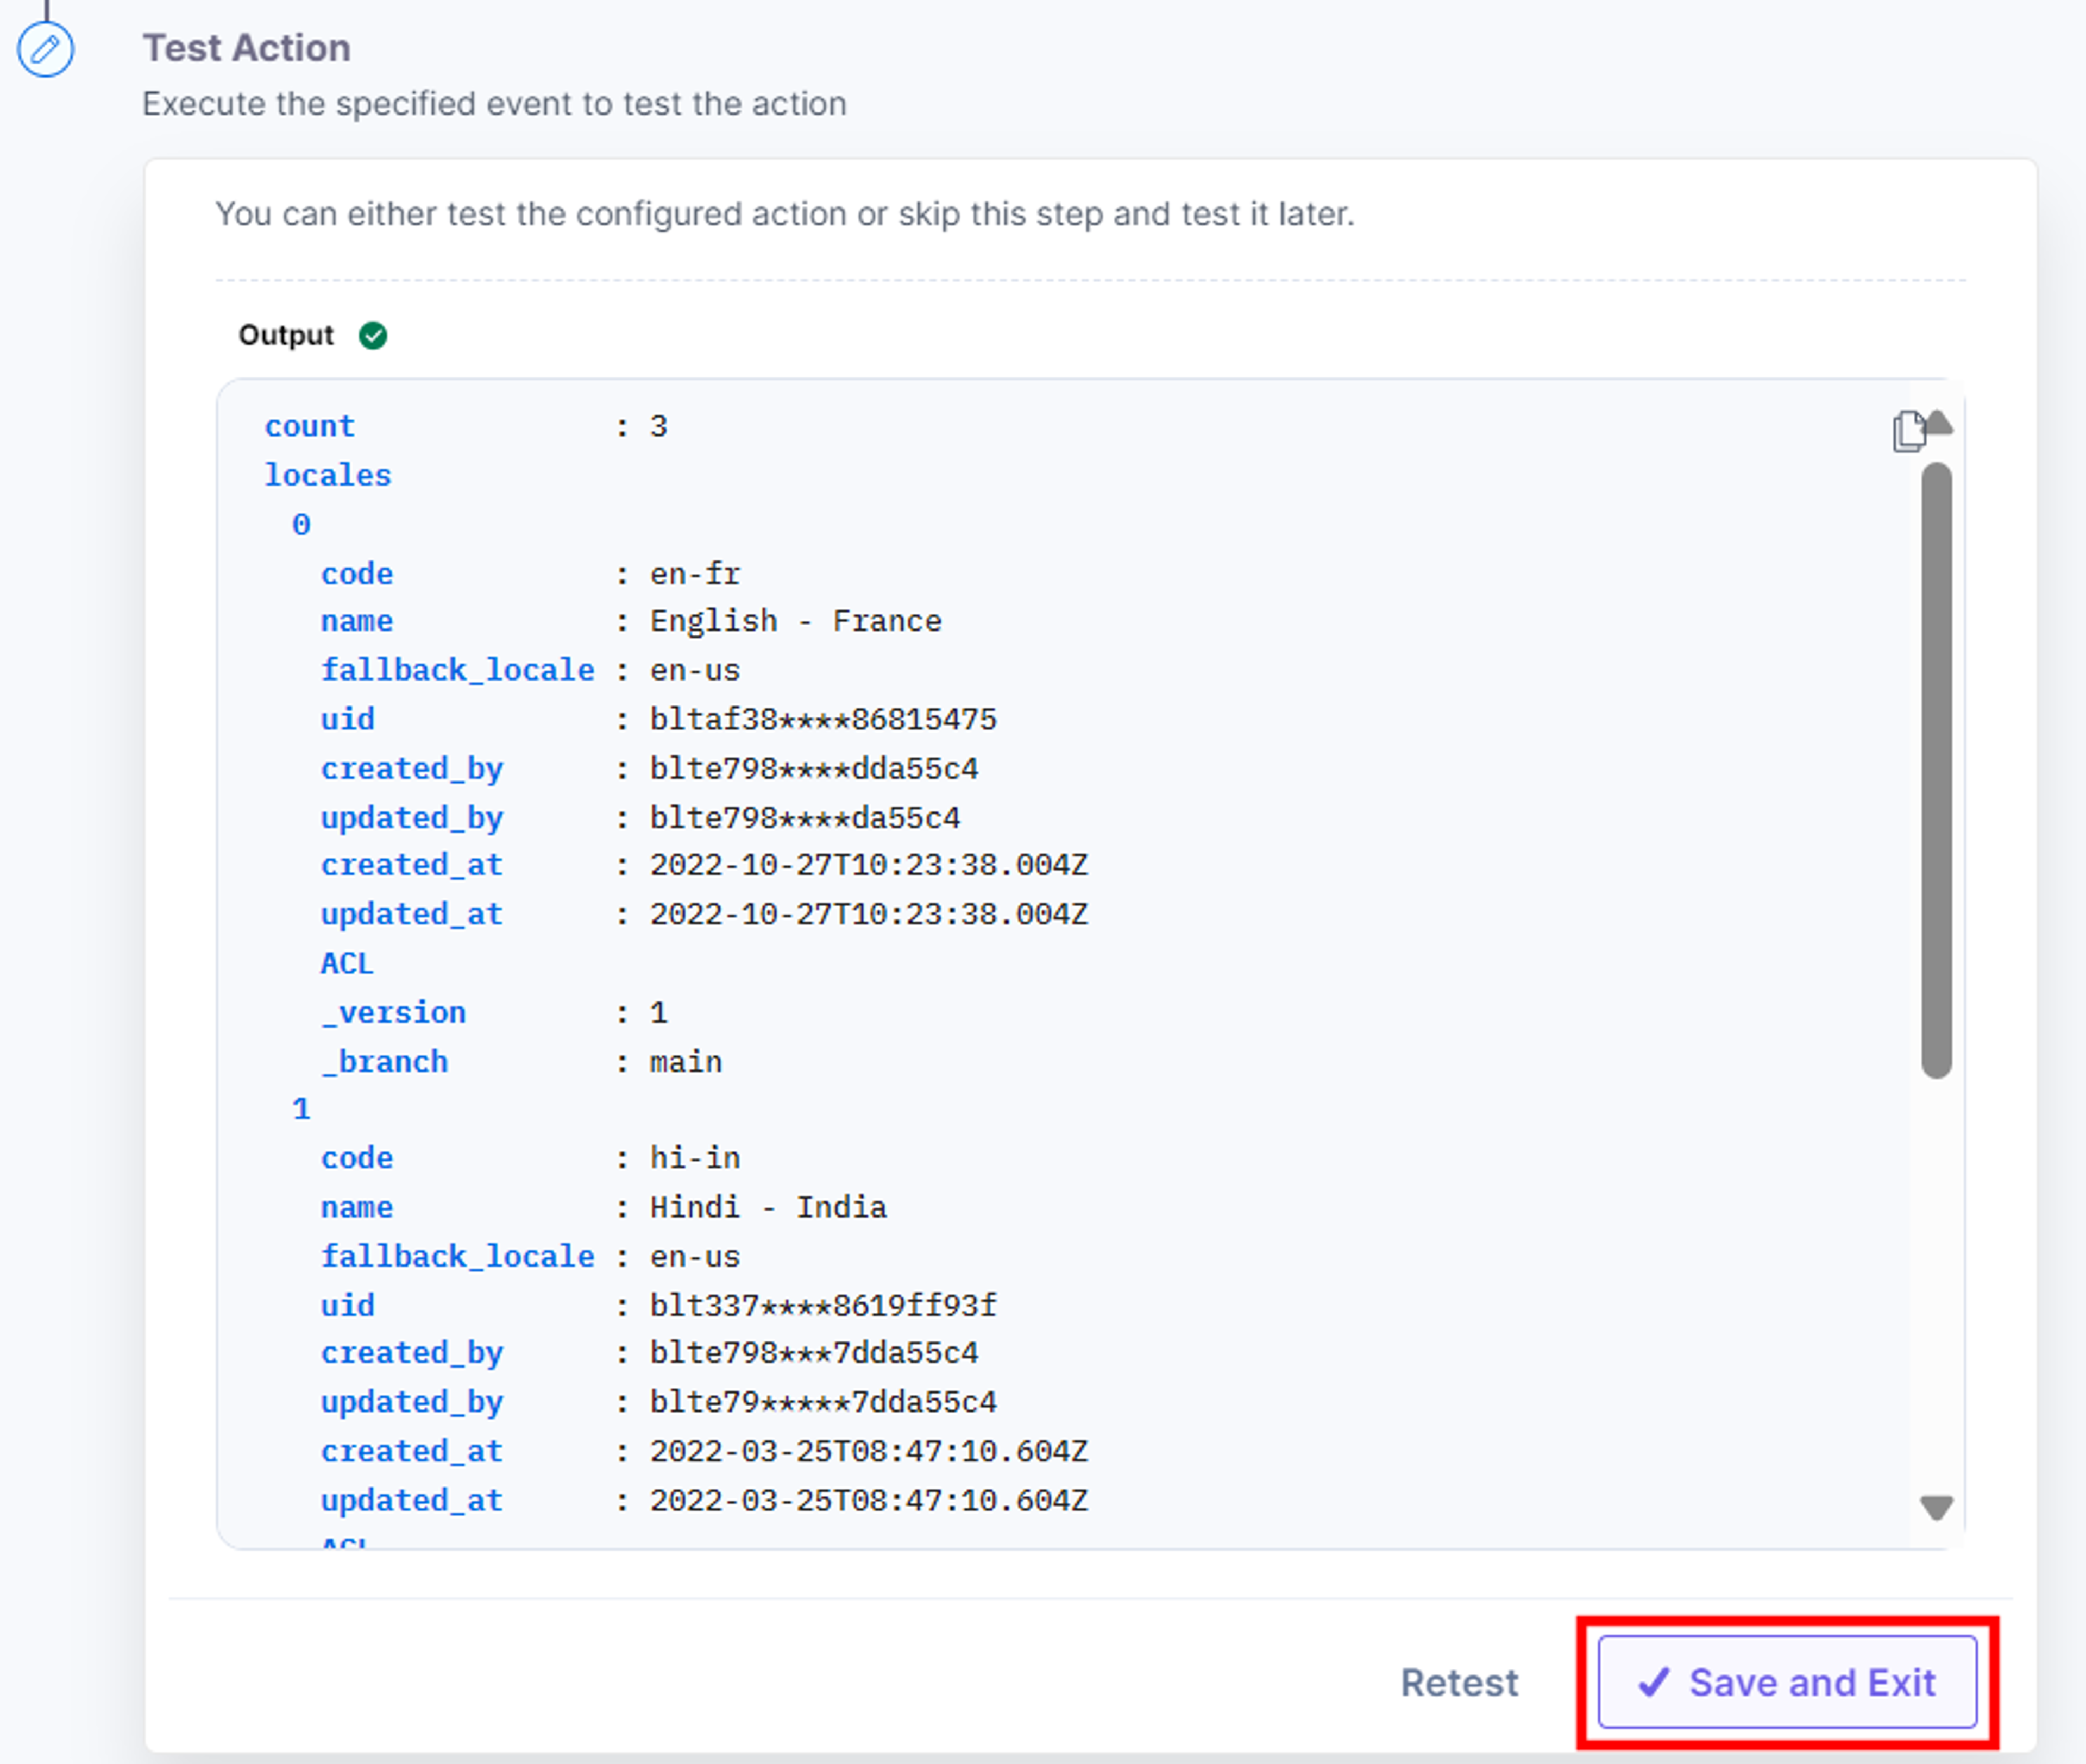
Task: Select locale index '1' row
Action: 301,1109
